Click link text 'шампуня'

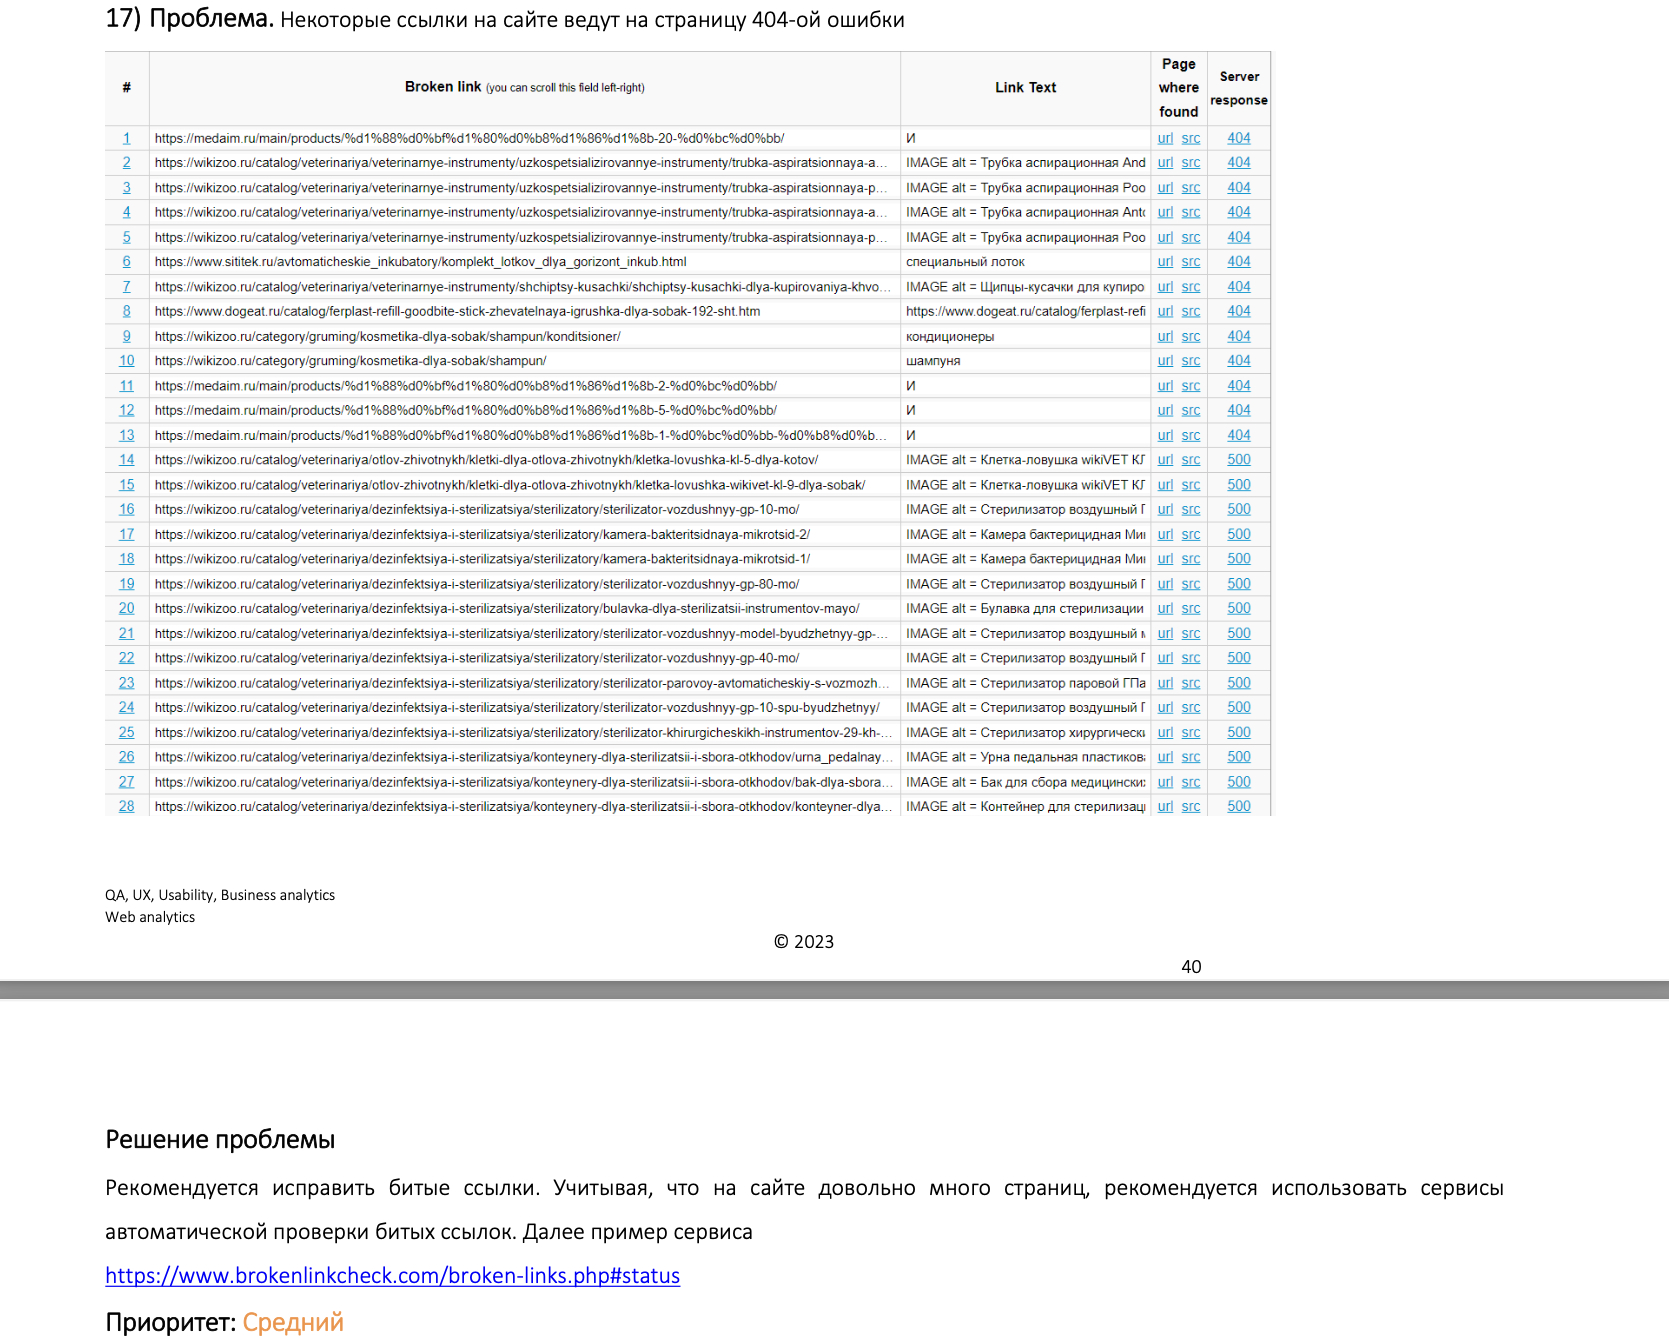[933, 361]
